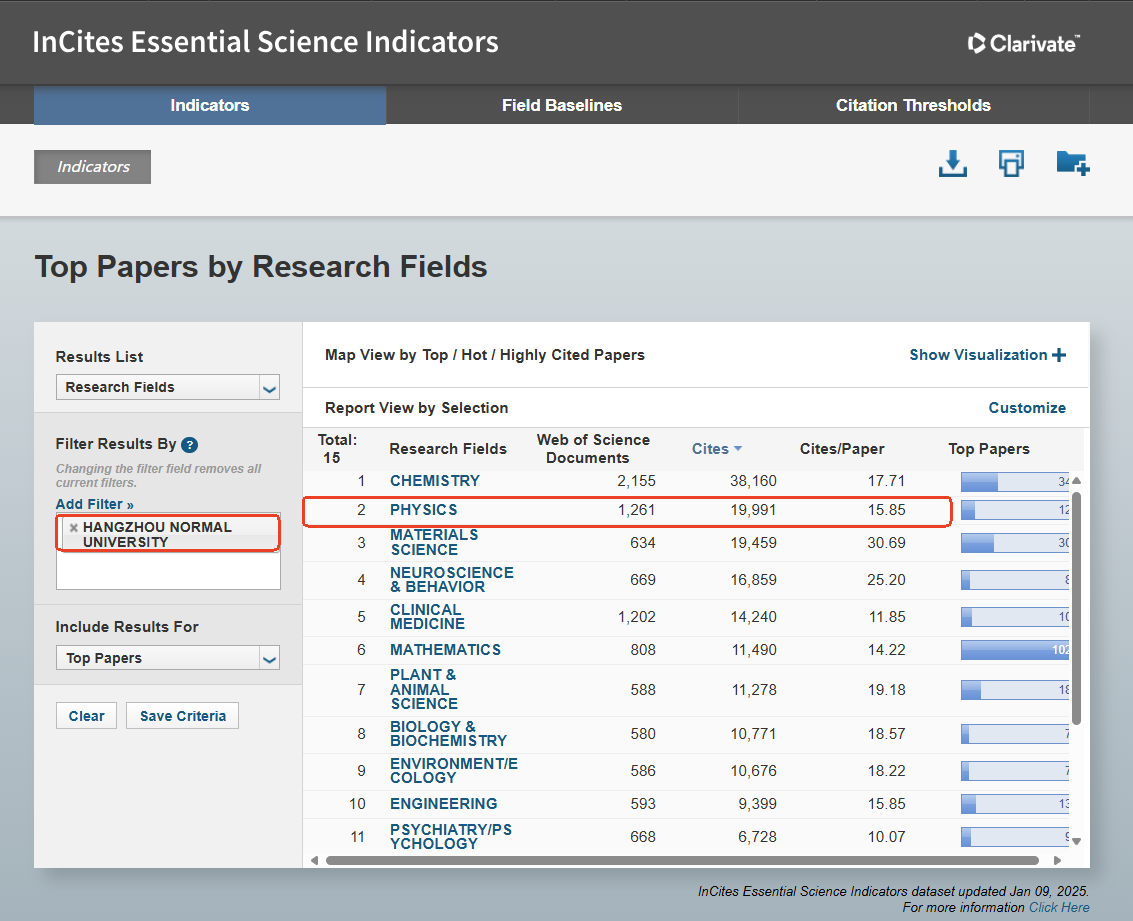Switch to the Field Baselines tab

561,105
